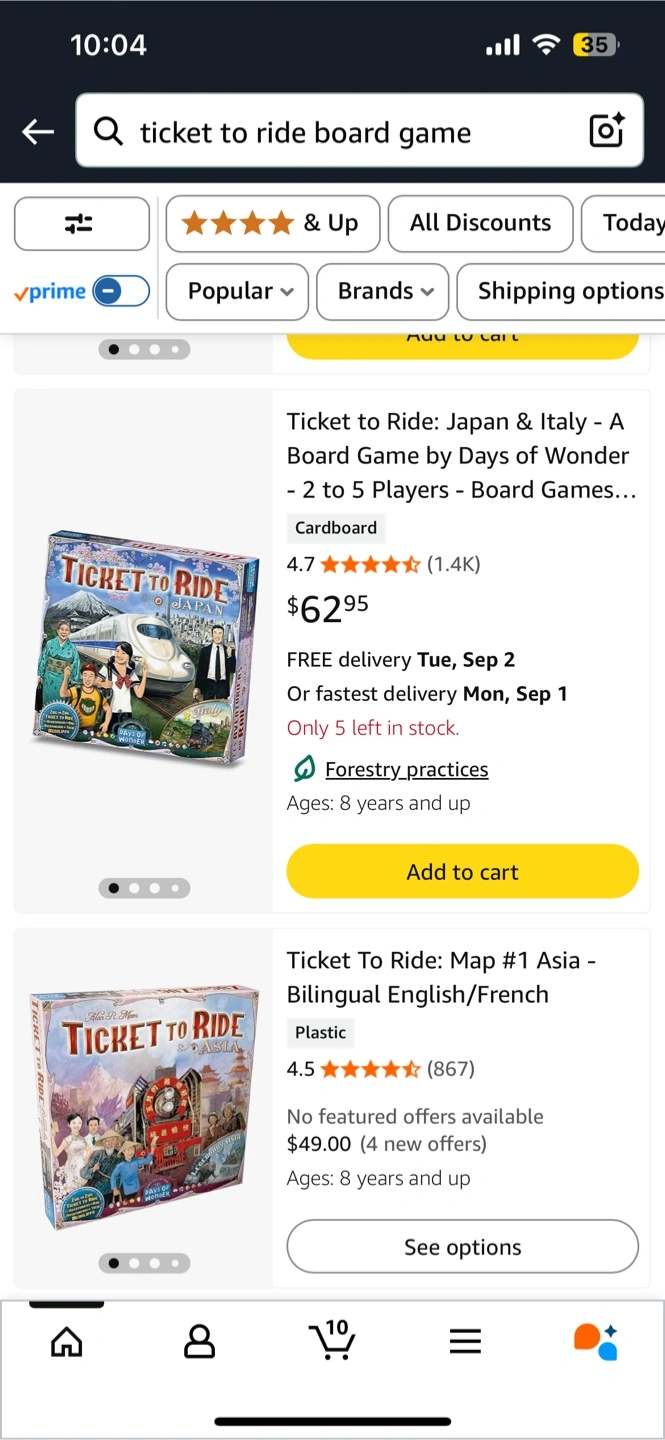
Task: Tap the search field text
Action: coord(305,132)
